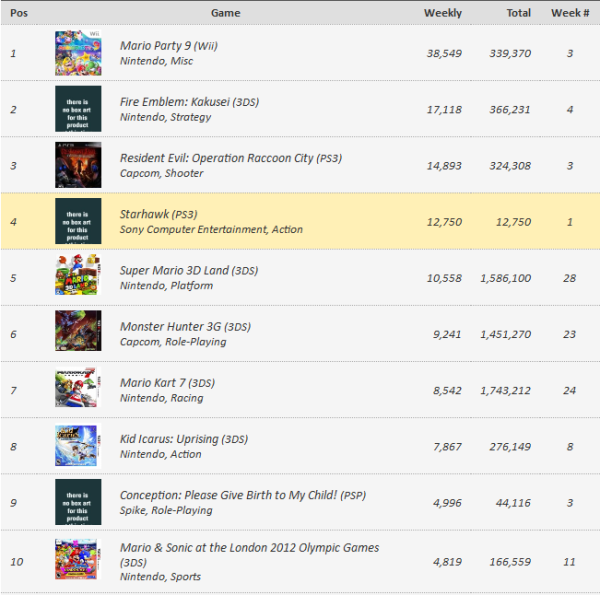This screenshot has width=600, height=595.
Task: Follow the Monster Hunter 3G link
Action: tap(169, 326)
